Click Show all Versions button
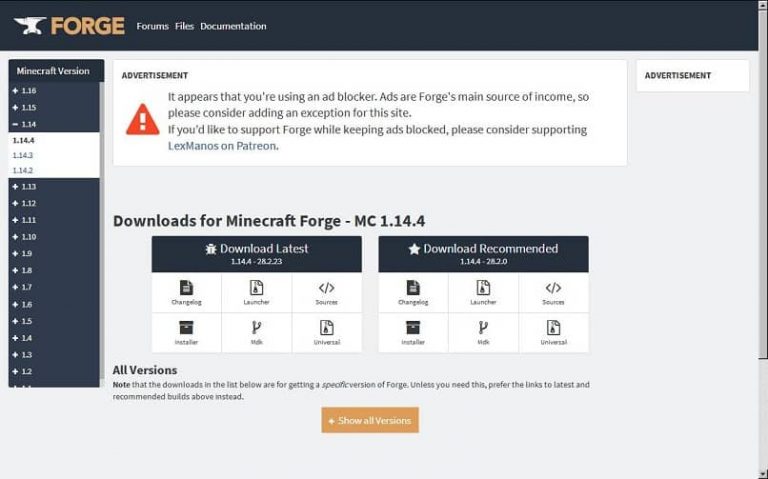768x479 pixels. pyautogui.click(x=370, y=420)
